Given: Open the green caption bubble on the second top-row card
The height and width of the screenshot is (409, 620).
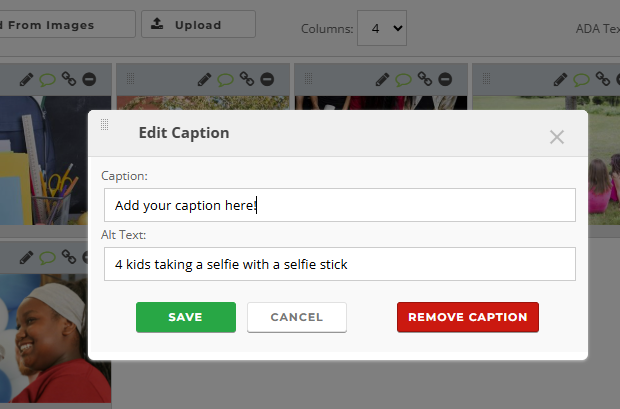Looking at the screenshot, I should 225,80.
